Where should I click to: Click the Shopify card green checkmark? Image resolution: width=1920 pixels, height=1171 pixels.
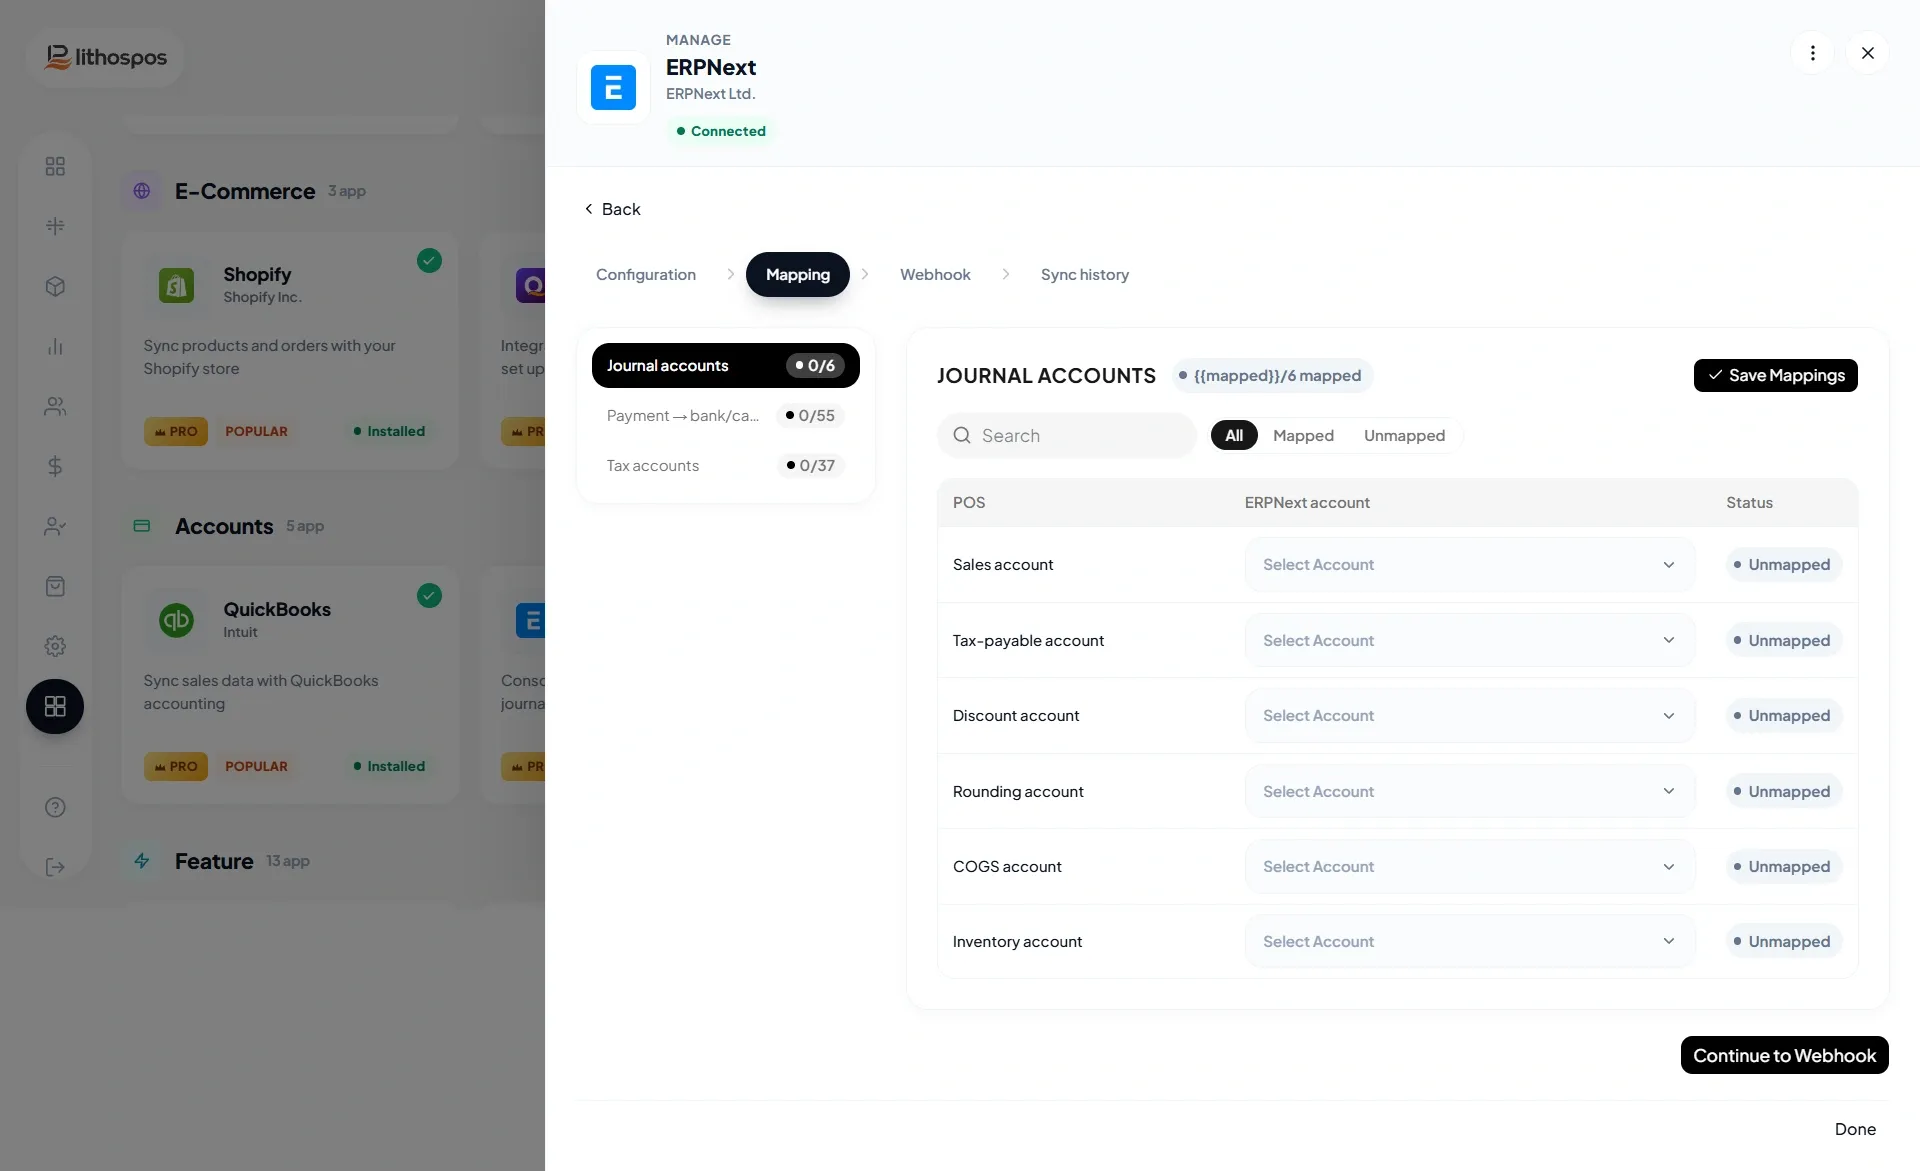(x=429, y=261)
